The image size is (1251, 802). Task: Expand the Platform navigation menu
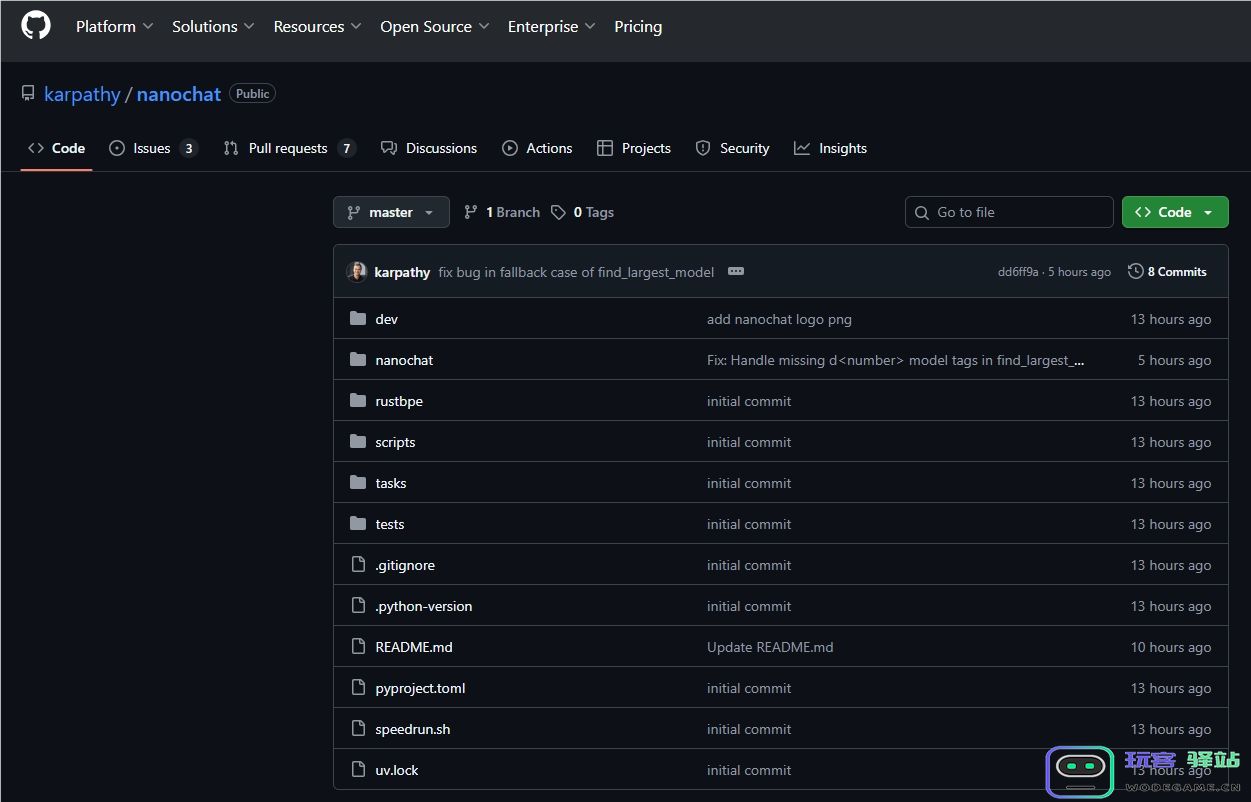click(114, 27)
